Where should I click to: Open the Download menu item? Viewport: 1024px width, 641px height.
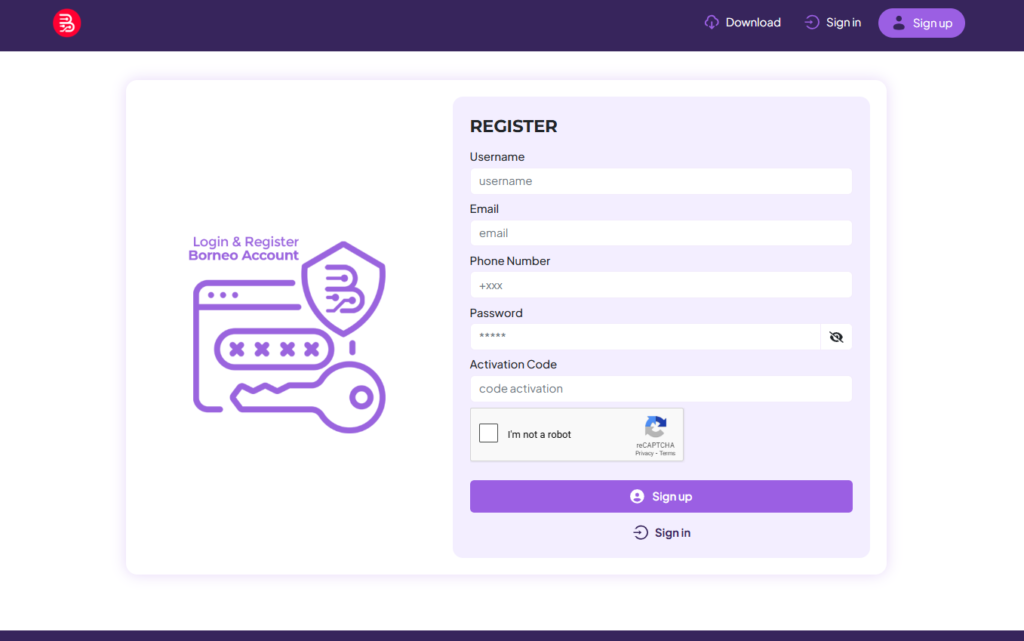coord(752,22)
